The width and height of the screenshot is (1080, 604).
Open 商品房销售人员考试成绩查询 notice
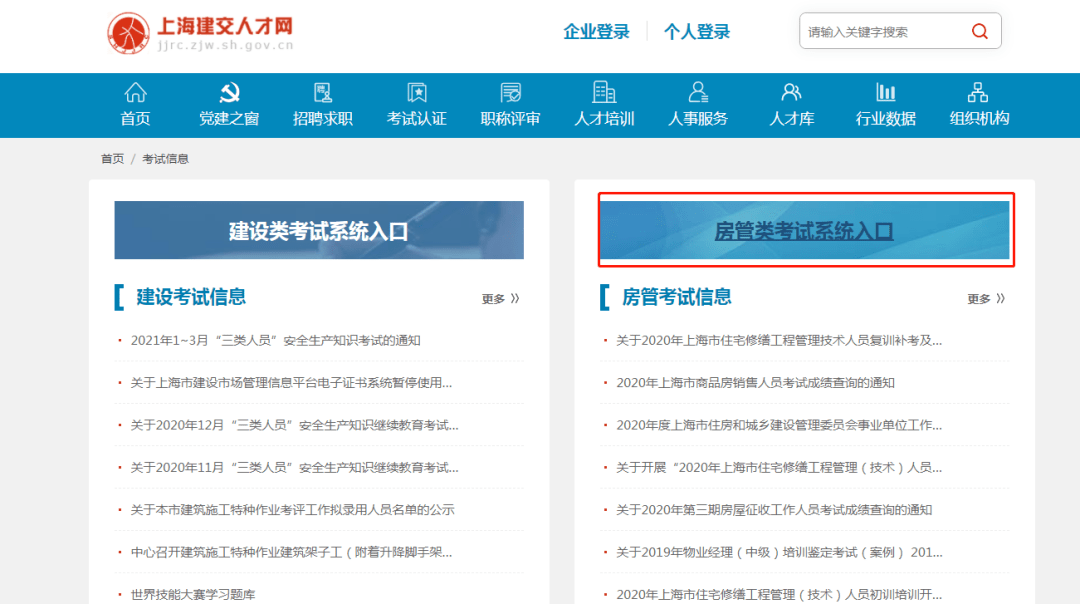pos(756,383)
